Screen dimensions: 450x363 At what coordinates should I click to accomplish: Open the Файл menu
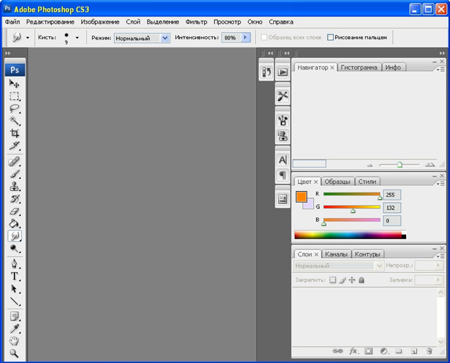coord(12,22)
